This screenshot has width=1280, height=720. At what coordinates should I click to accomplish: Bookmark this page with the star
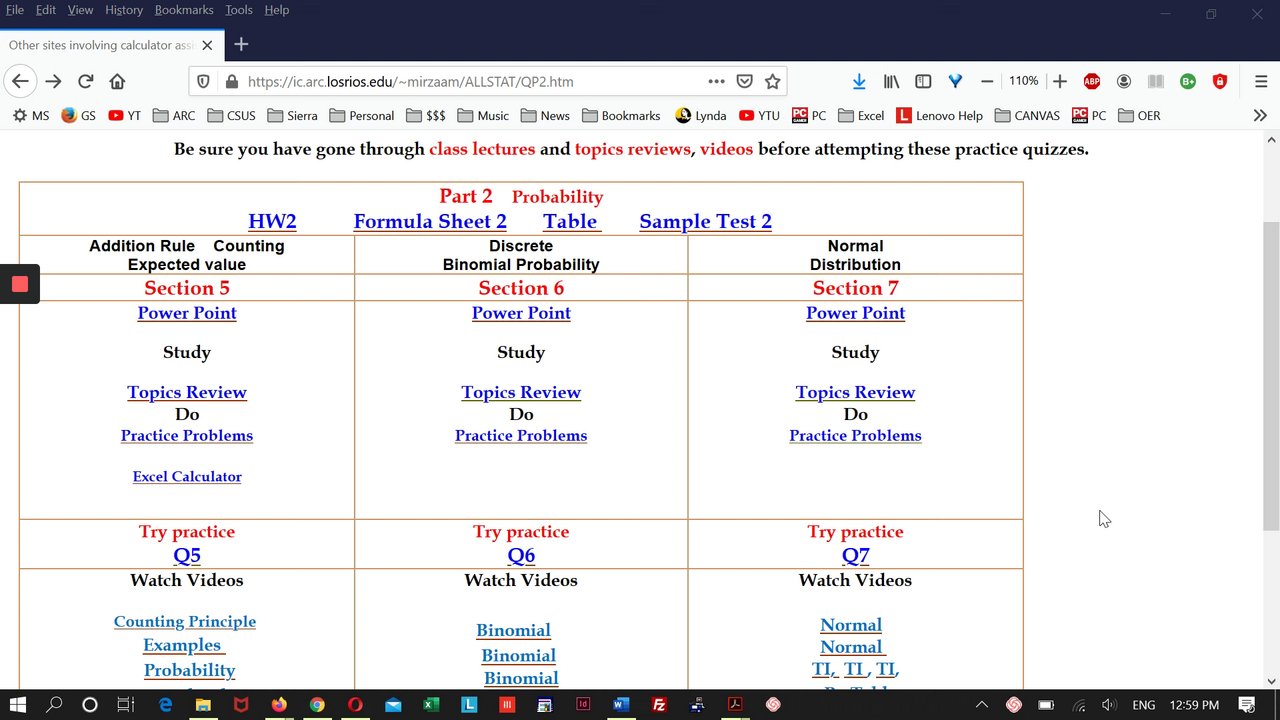click(772, 81)
